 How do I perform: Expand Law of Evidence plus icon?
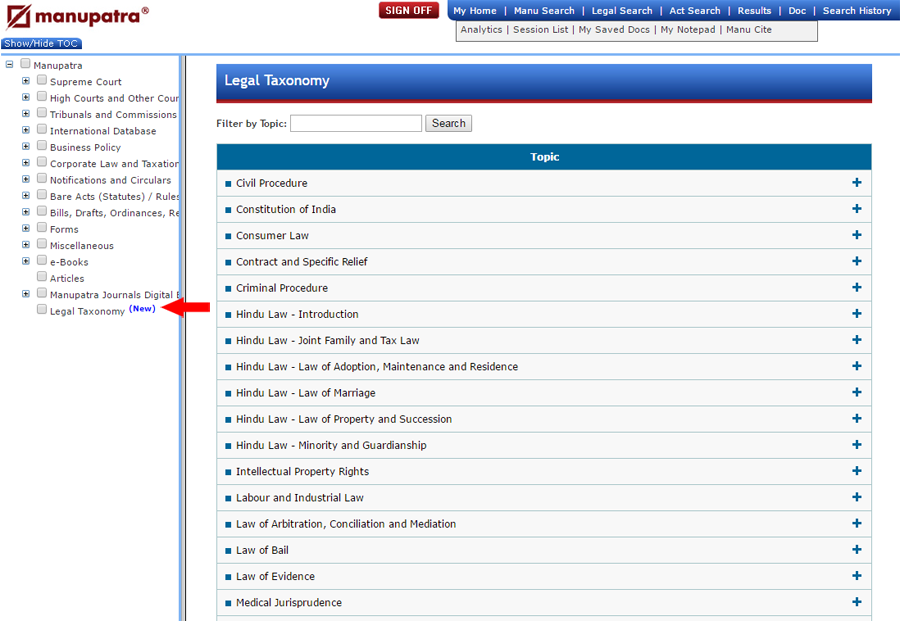856,576
